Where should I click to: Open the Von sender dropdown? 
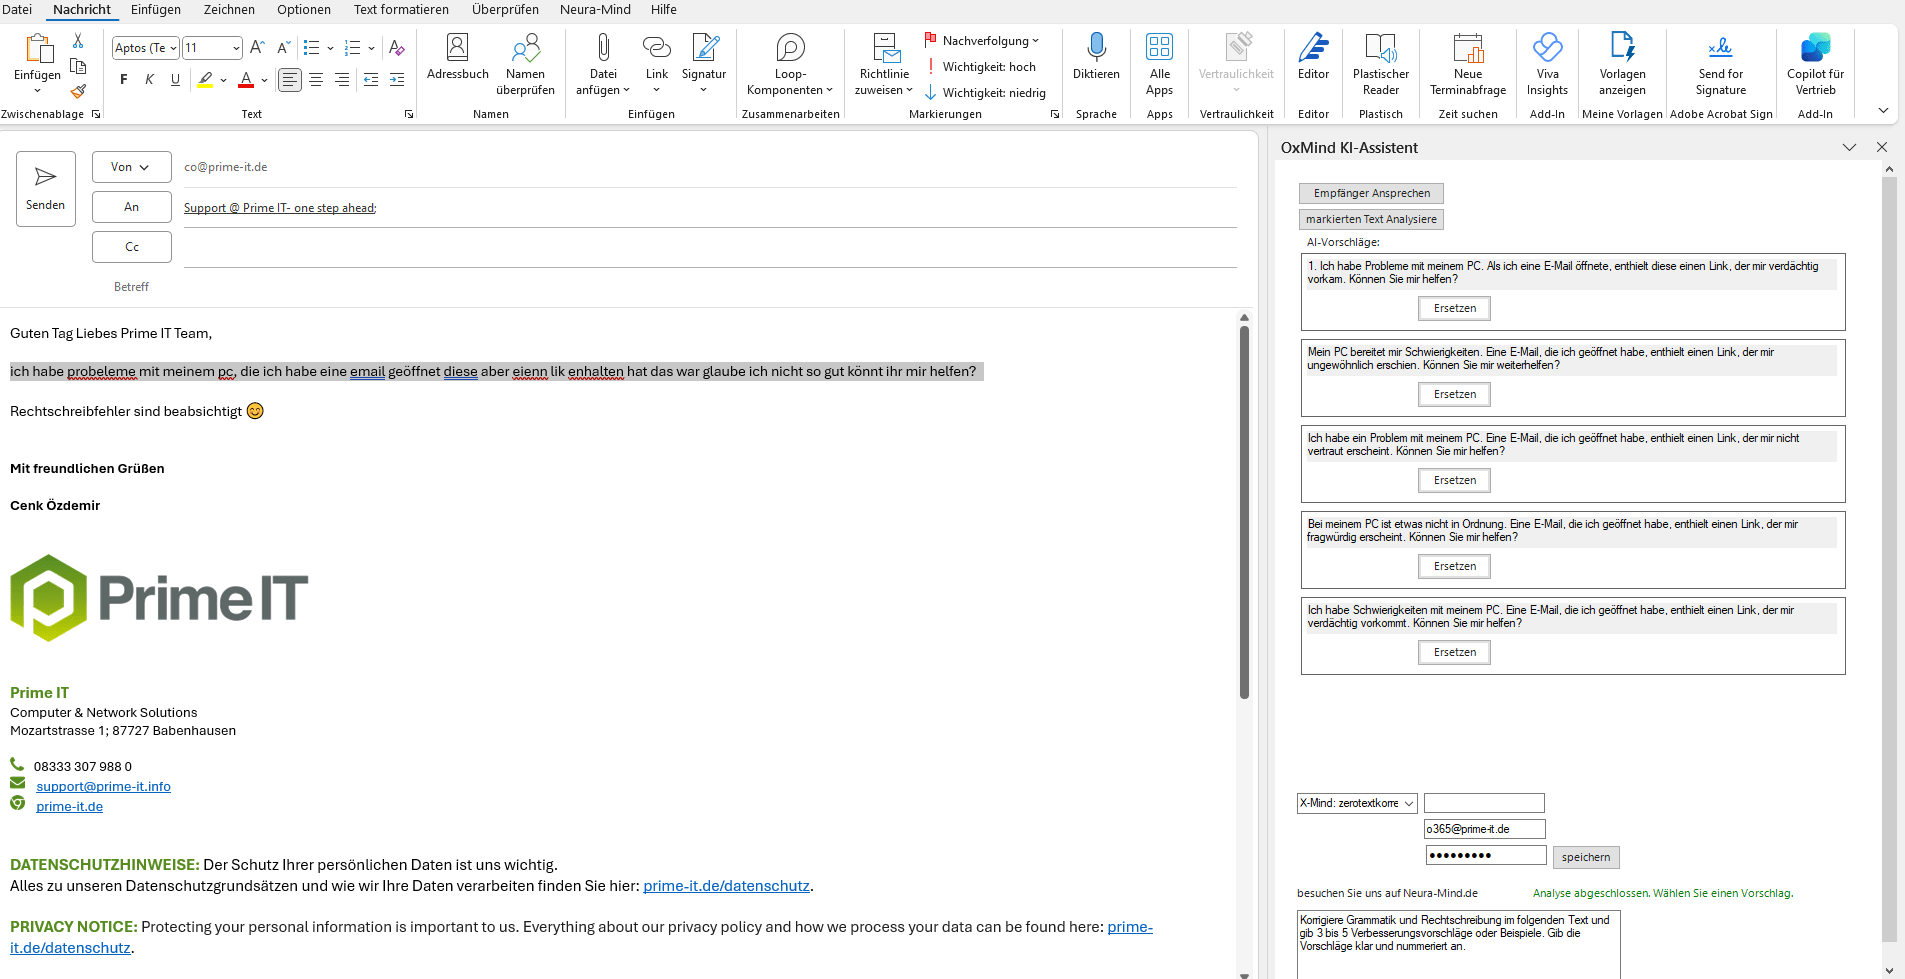(131, 167)
